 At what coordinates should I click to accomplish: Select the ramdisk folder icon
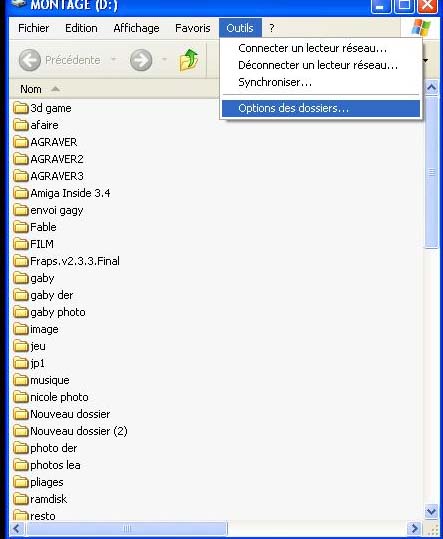pyautogui.click(x=21, y=499)
